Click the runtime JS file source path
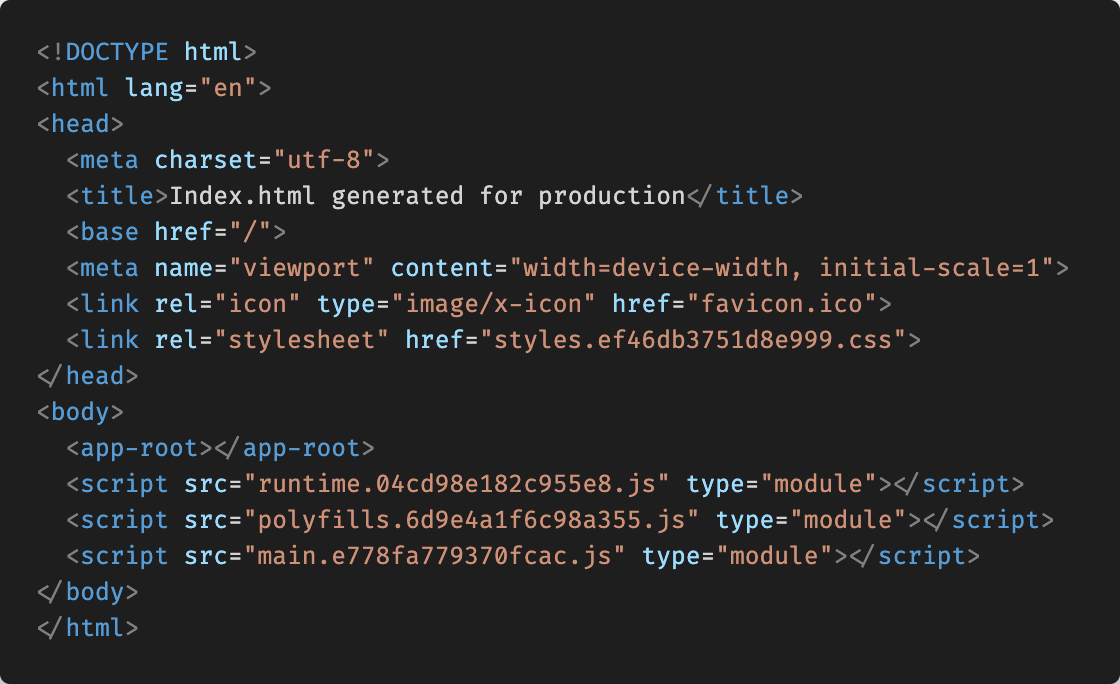Image resolution: width=1120 pixels, height=684 pixels. 457,484
